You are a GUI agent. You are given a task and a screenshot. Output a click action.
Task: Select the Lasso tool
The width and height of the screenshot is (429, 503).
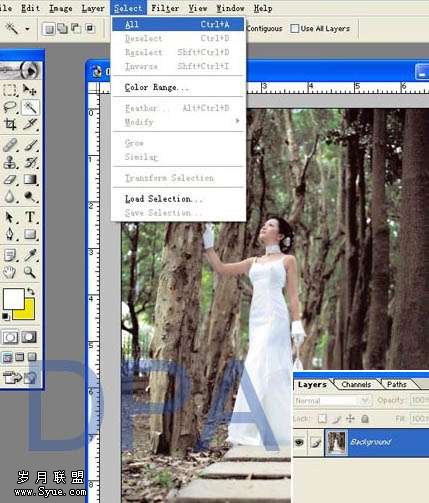10,107
